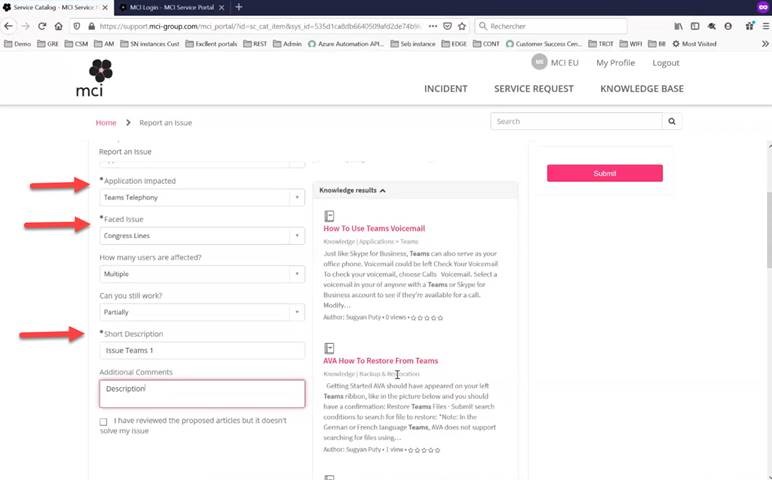
Task: Open the shield tracking protection icon
Action: 76,26
